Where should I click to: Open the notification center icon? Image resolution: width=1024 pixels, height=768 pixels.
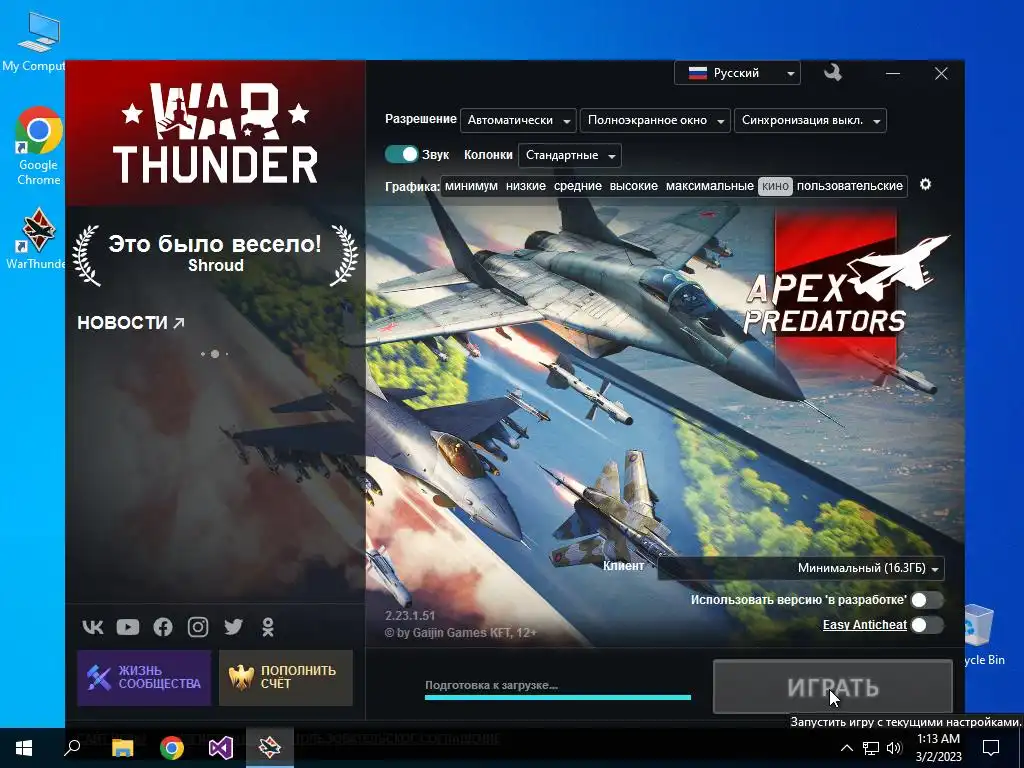click(991, 748)
